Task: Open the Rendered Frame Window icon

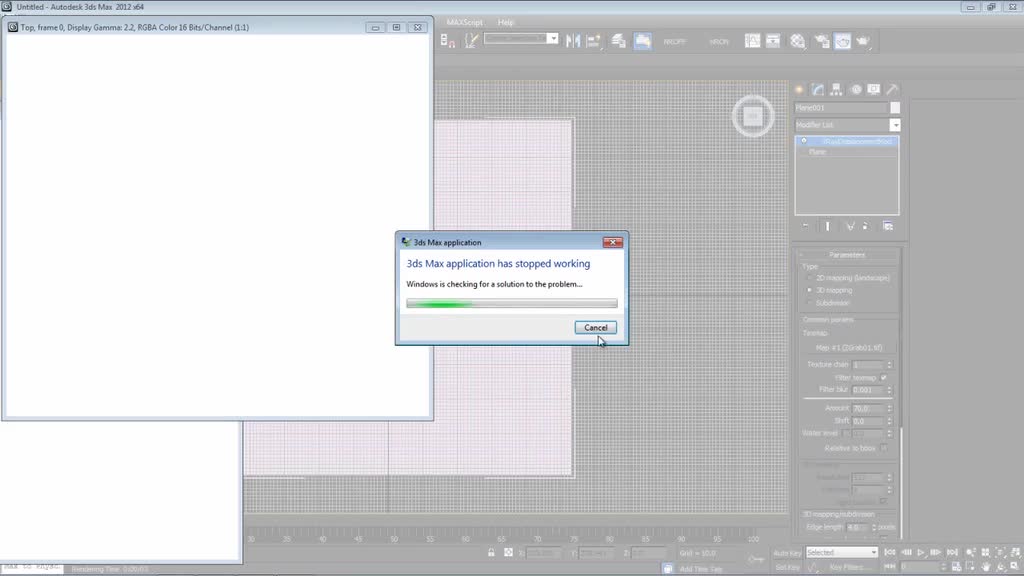Action: coord(842,41)
